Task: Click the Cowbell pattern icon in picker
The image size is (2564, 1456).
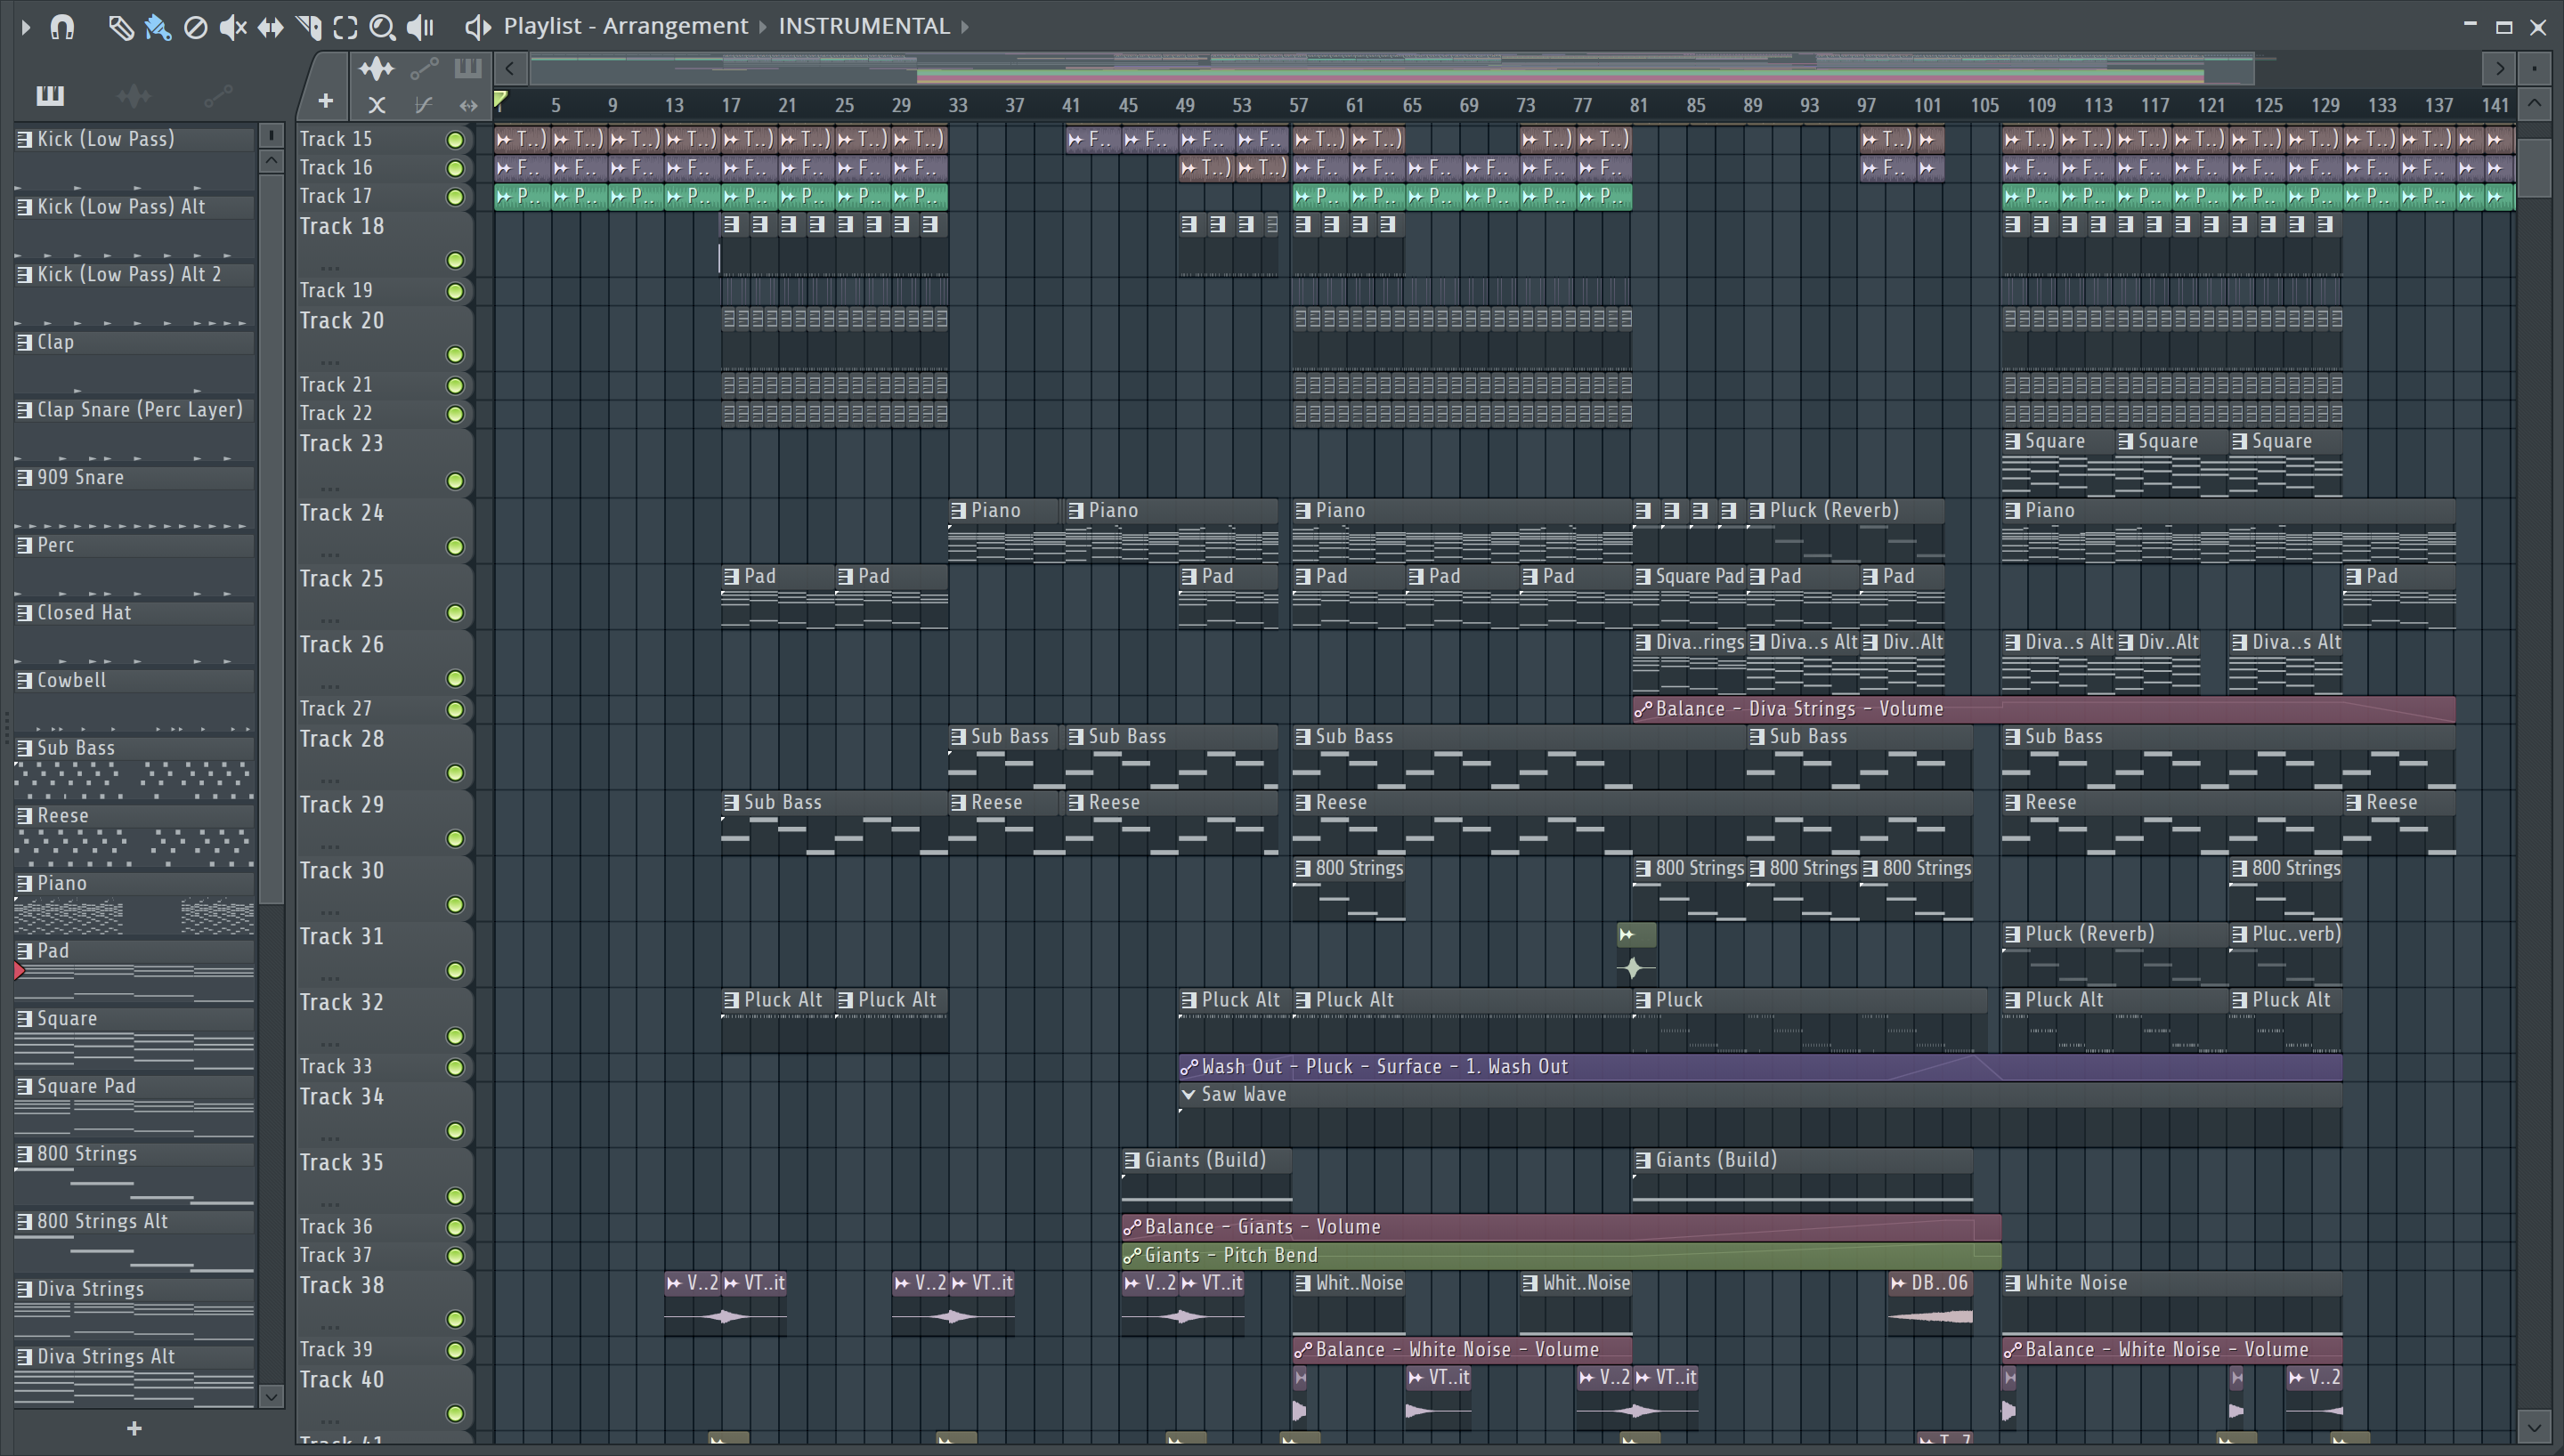Action: point(25,680)
